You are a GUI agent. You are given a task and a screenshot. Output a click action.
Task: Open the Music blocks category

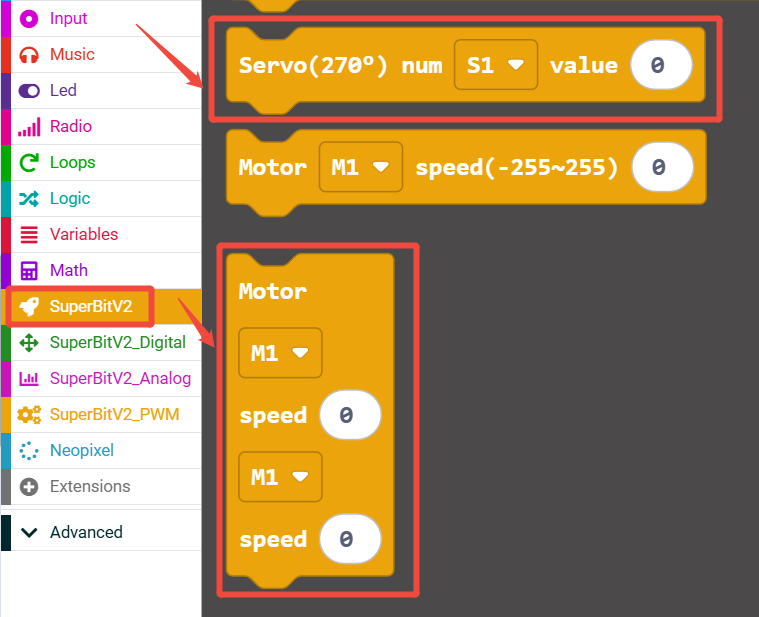101,55
